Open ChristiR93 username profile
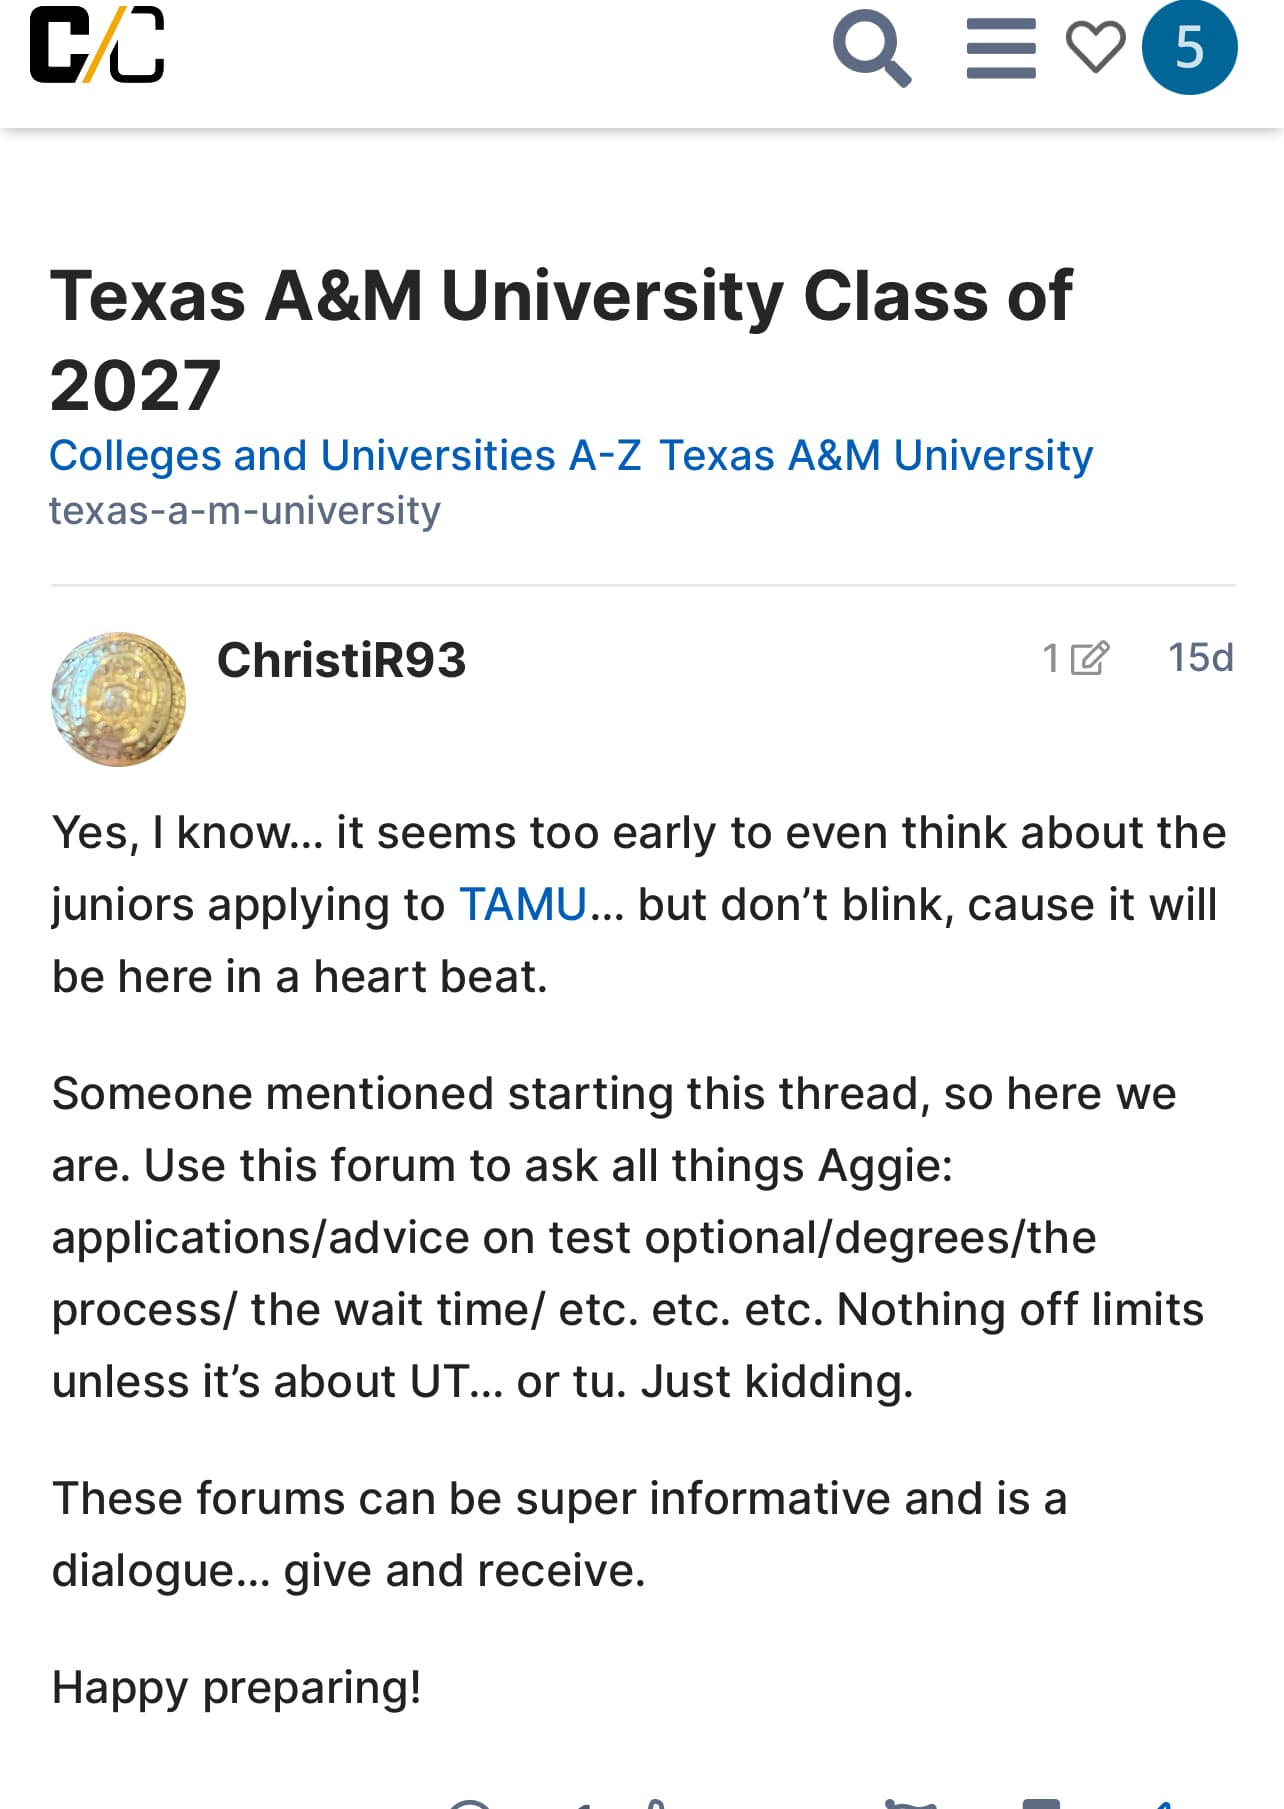The image size is (1284, 1809). 341,660
